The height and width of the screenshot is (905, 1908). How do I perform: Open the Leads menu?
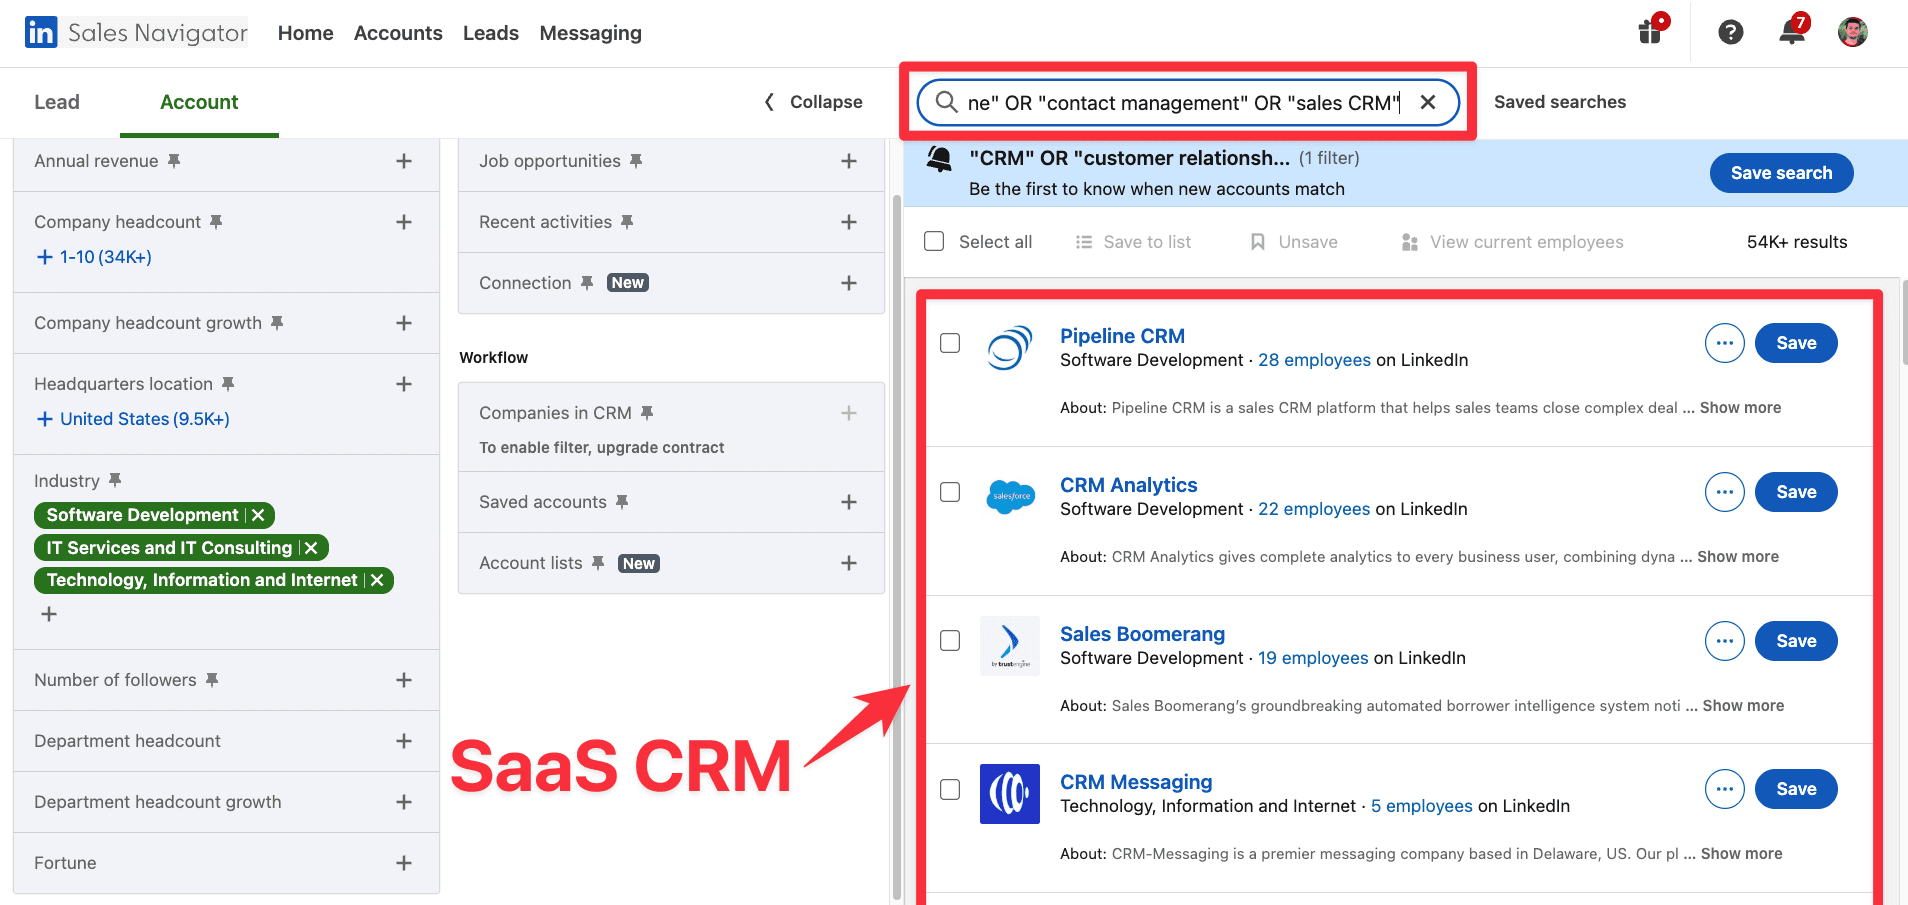coord(491,33)
